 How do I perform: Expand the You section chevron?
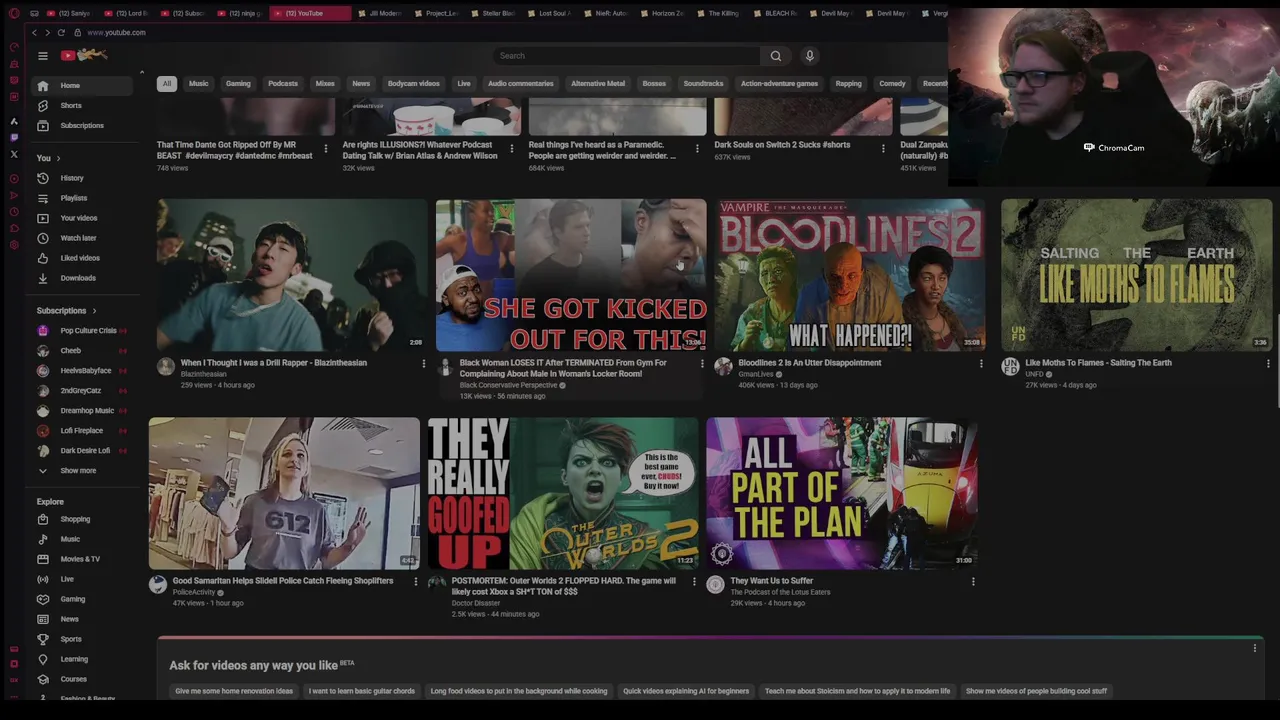[x=58, y=159]
